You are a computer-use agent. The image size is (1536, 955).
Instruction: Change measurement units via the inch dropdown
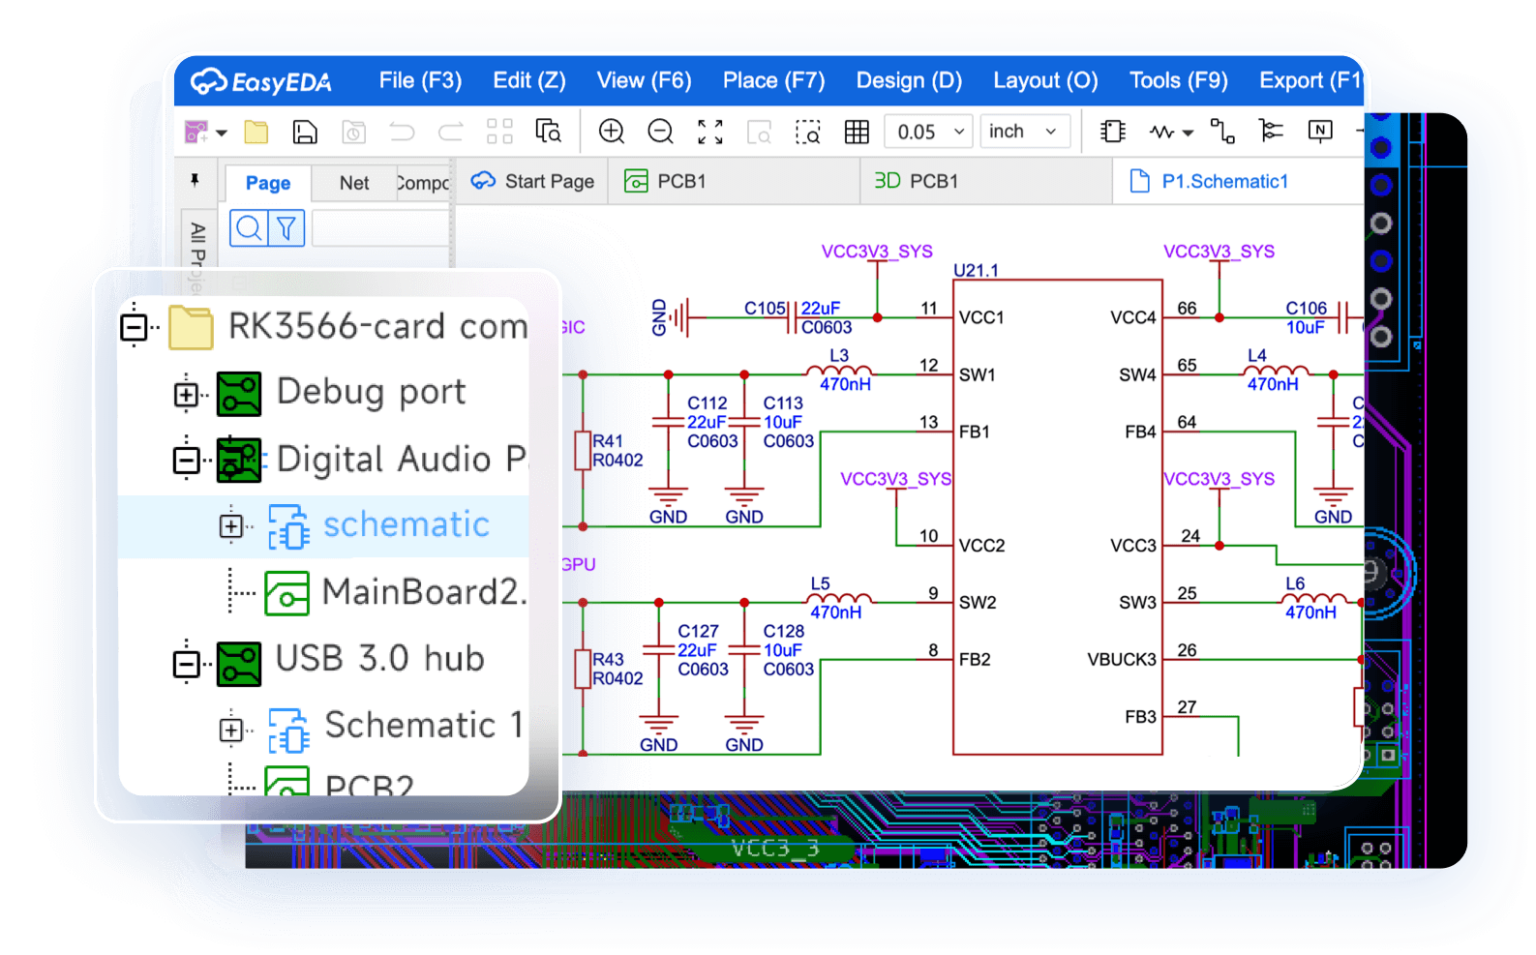click(x=1022, y=131)
